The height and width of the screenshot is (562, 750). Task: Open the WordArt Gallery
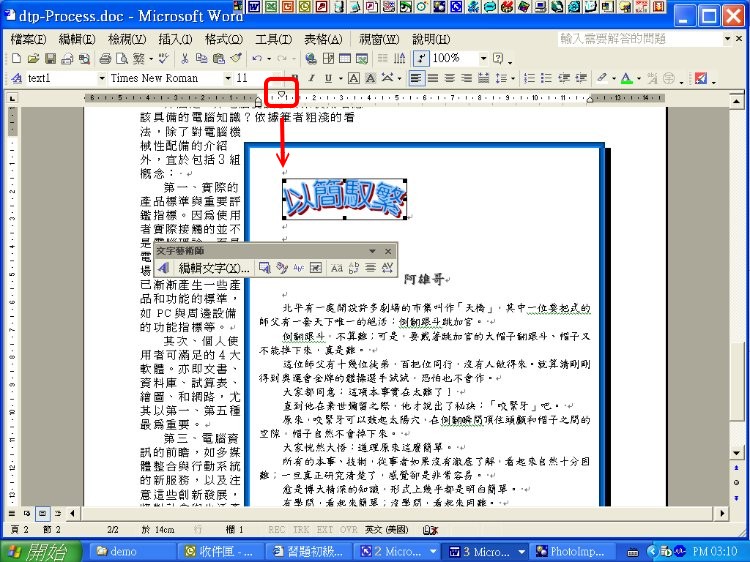pos(265,268)
